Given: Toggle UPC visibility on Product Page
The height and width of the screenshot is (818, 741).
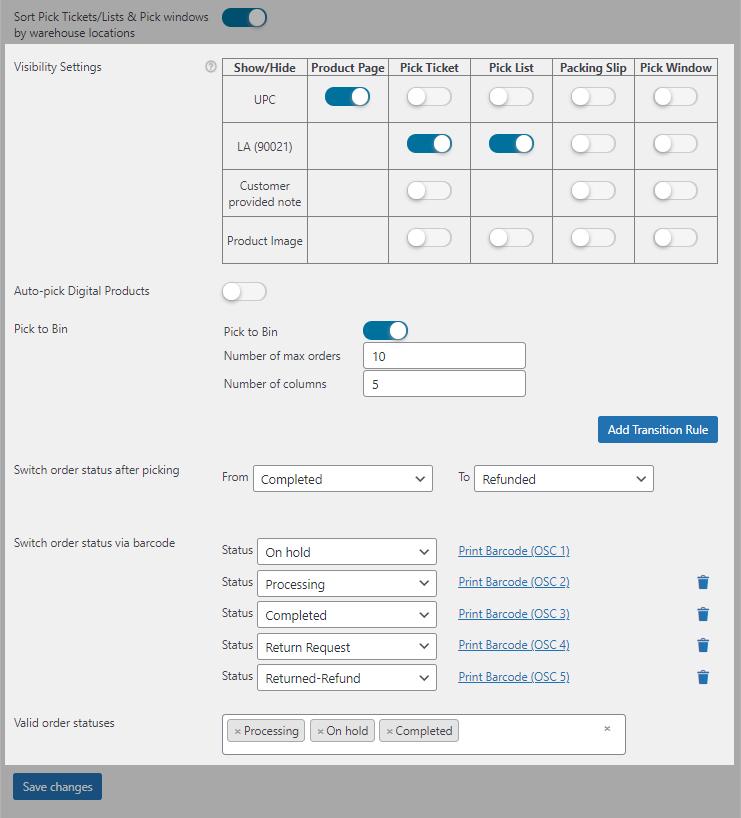Looking at the screenshot, I should click(x=347, y=97).
